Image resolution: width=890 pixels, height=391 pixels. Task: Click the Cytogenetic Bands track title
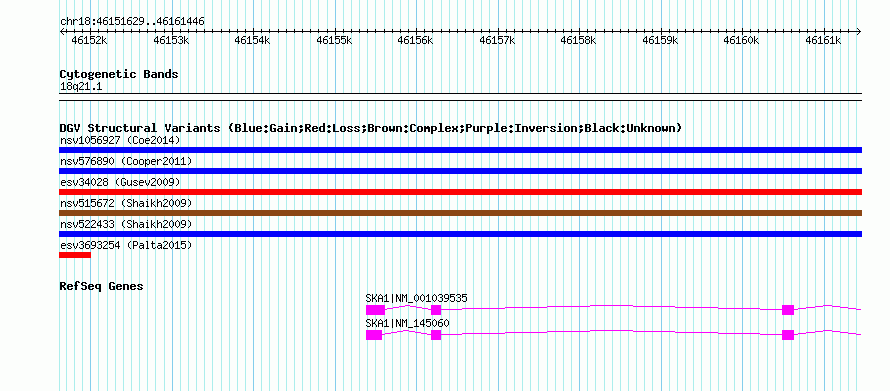tap(119, 74)
